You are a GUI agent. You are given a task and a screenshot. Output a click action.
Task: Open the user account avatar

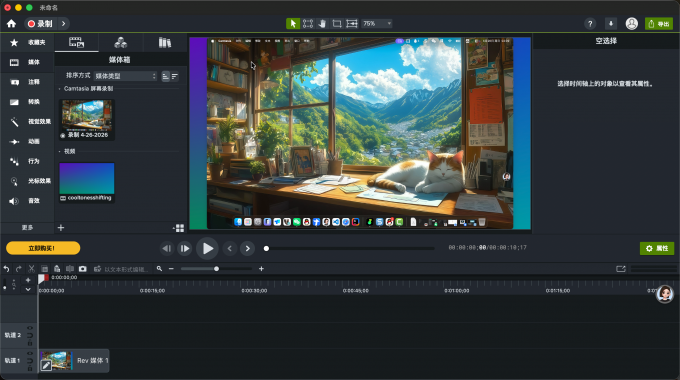(631, 23)
